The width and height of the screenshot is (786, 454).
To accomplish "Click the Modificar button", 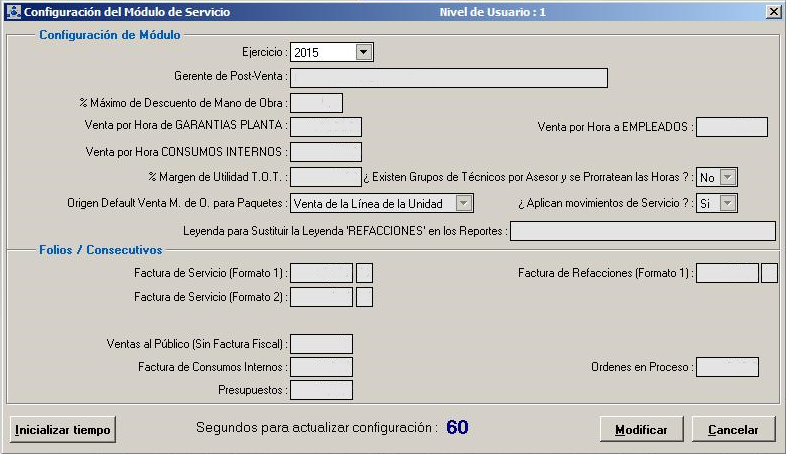I will pyautogui.click(x=641, y=429).
